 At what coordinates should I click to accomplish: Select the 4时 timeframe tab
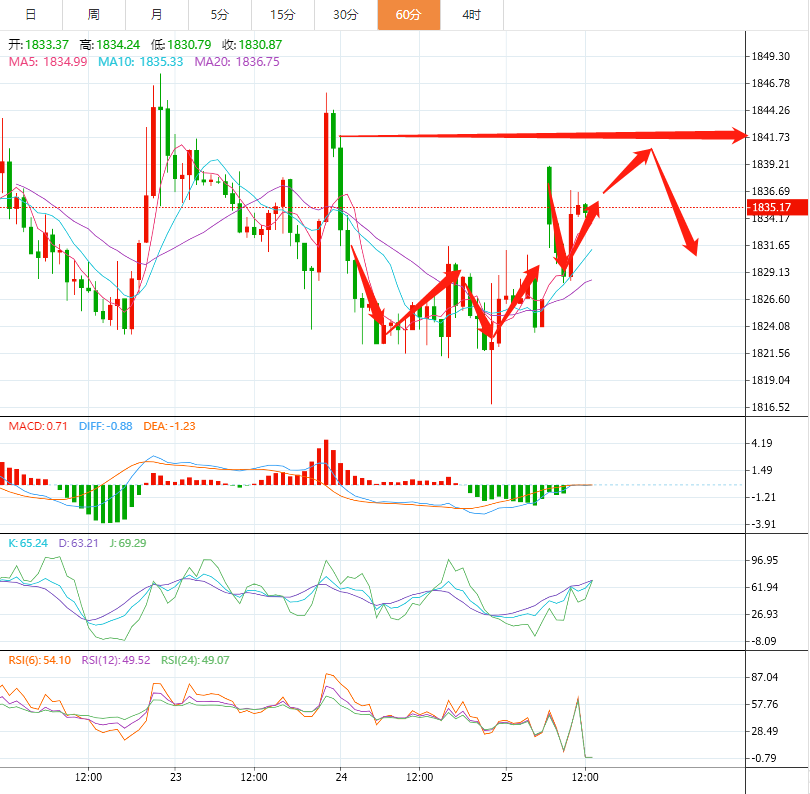tap(472, 14)
